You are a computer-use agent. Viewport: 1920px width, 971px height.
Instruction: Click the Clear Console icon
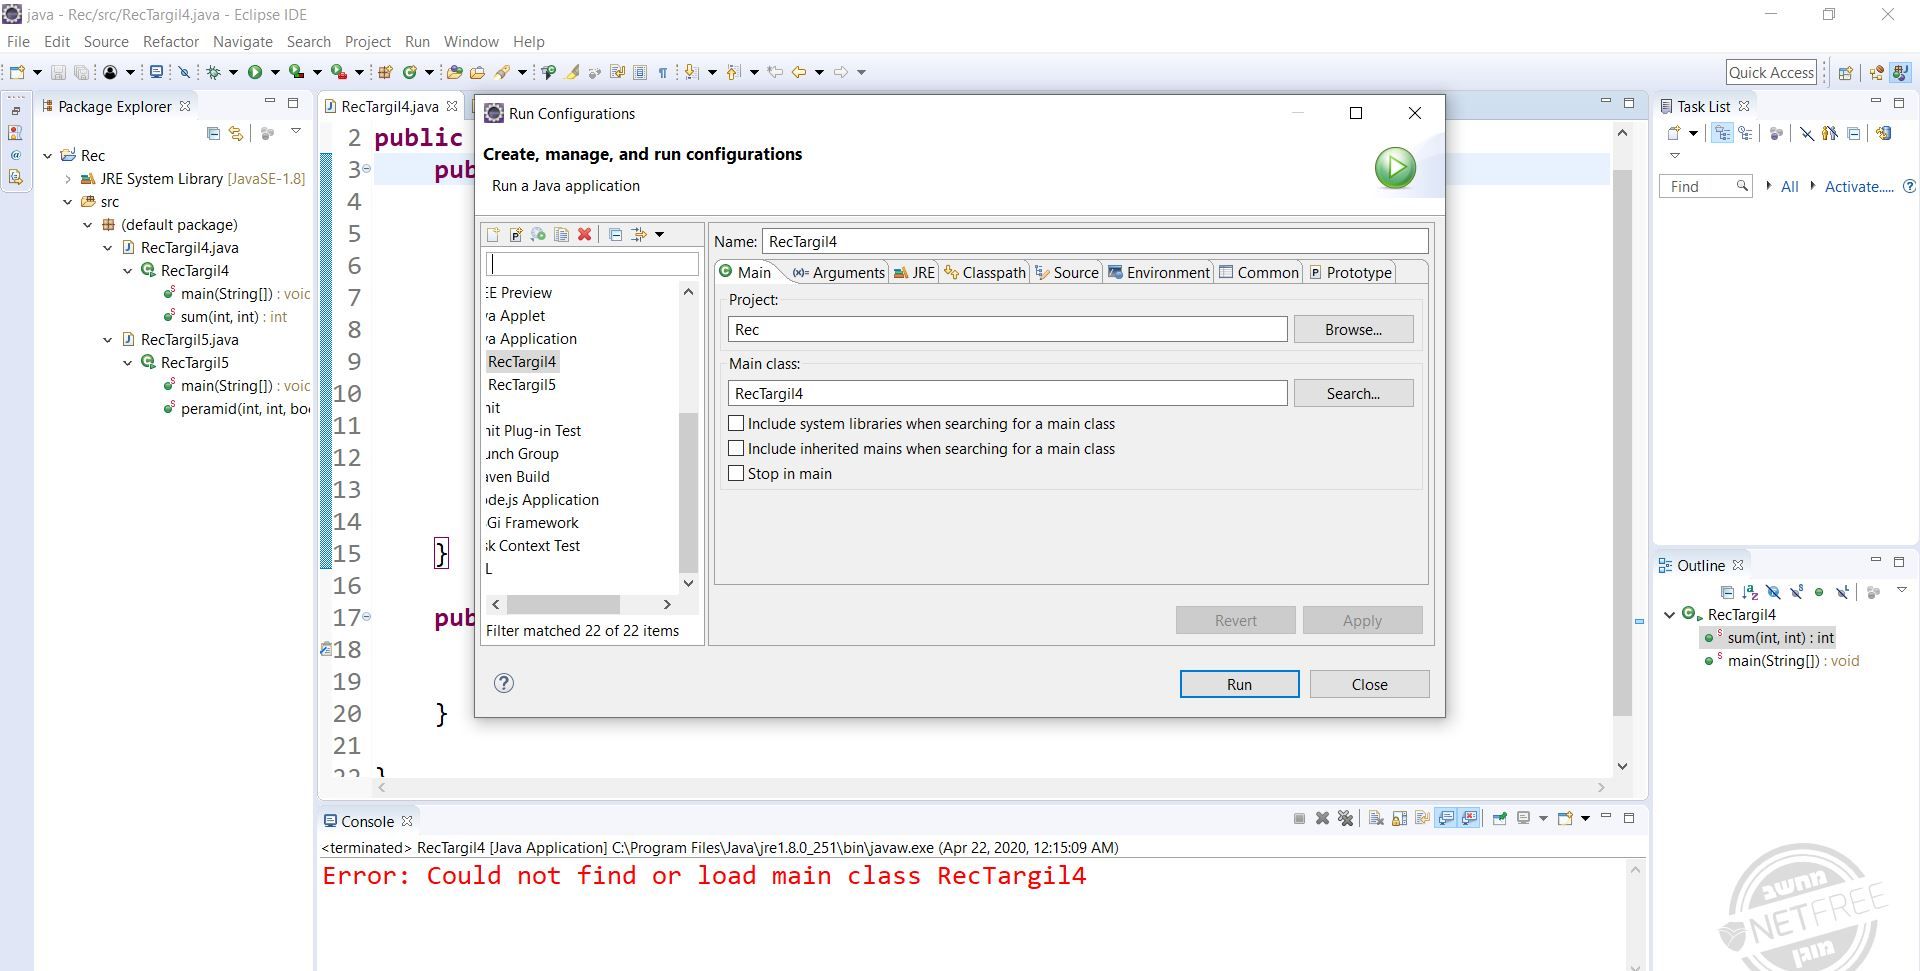click(x=1376, y=819)
